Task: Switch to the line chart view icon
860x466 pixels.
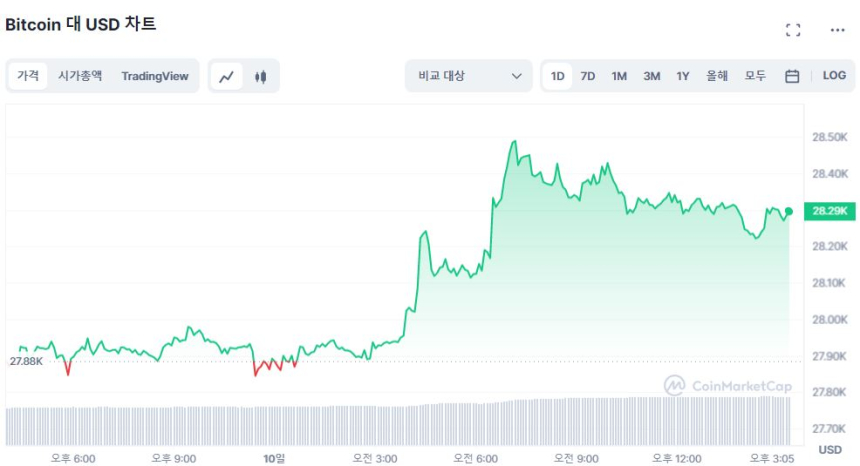Action: [x=227, y=76]
